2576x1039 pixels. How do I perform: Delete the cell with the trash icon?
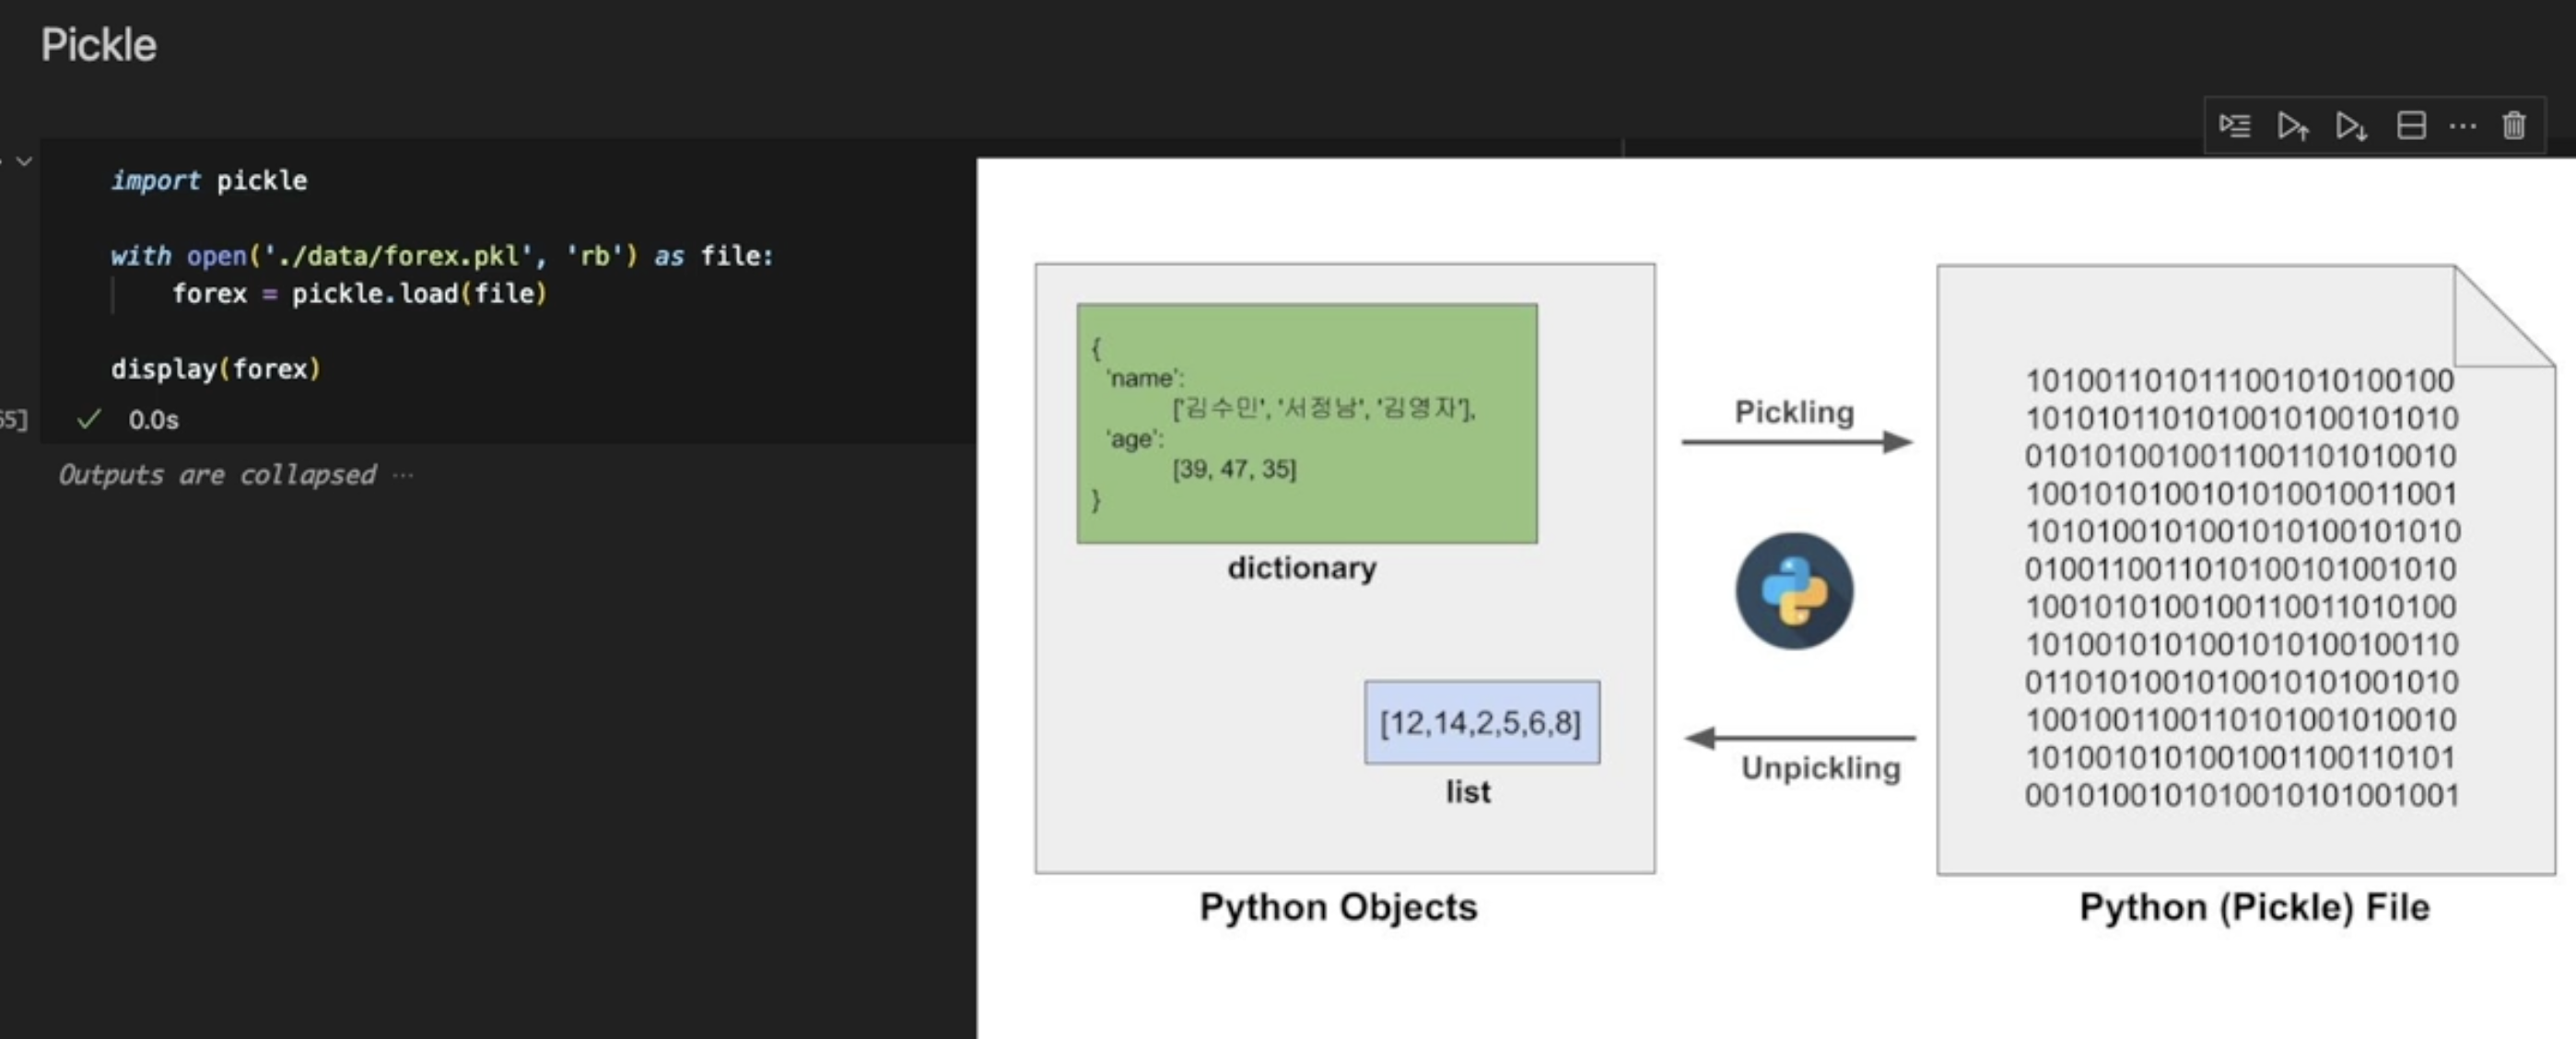[2513, 126]
